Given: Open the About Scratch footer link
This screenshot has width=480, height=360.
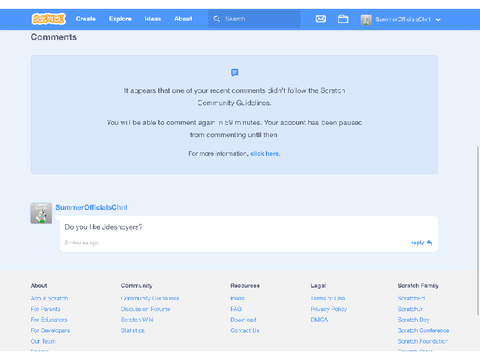Looking at the screenshot, I should pos(49,298).
